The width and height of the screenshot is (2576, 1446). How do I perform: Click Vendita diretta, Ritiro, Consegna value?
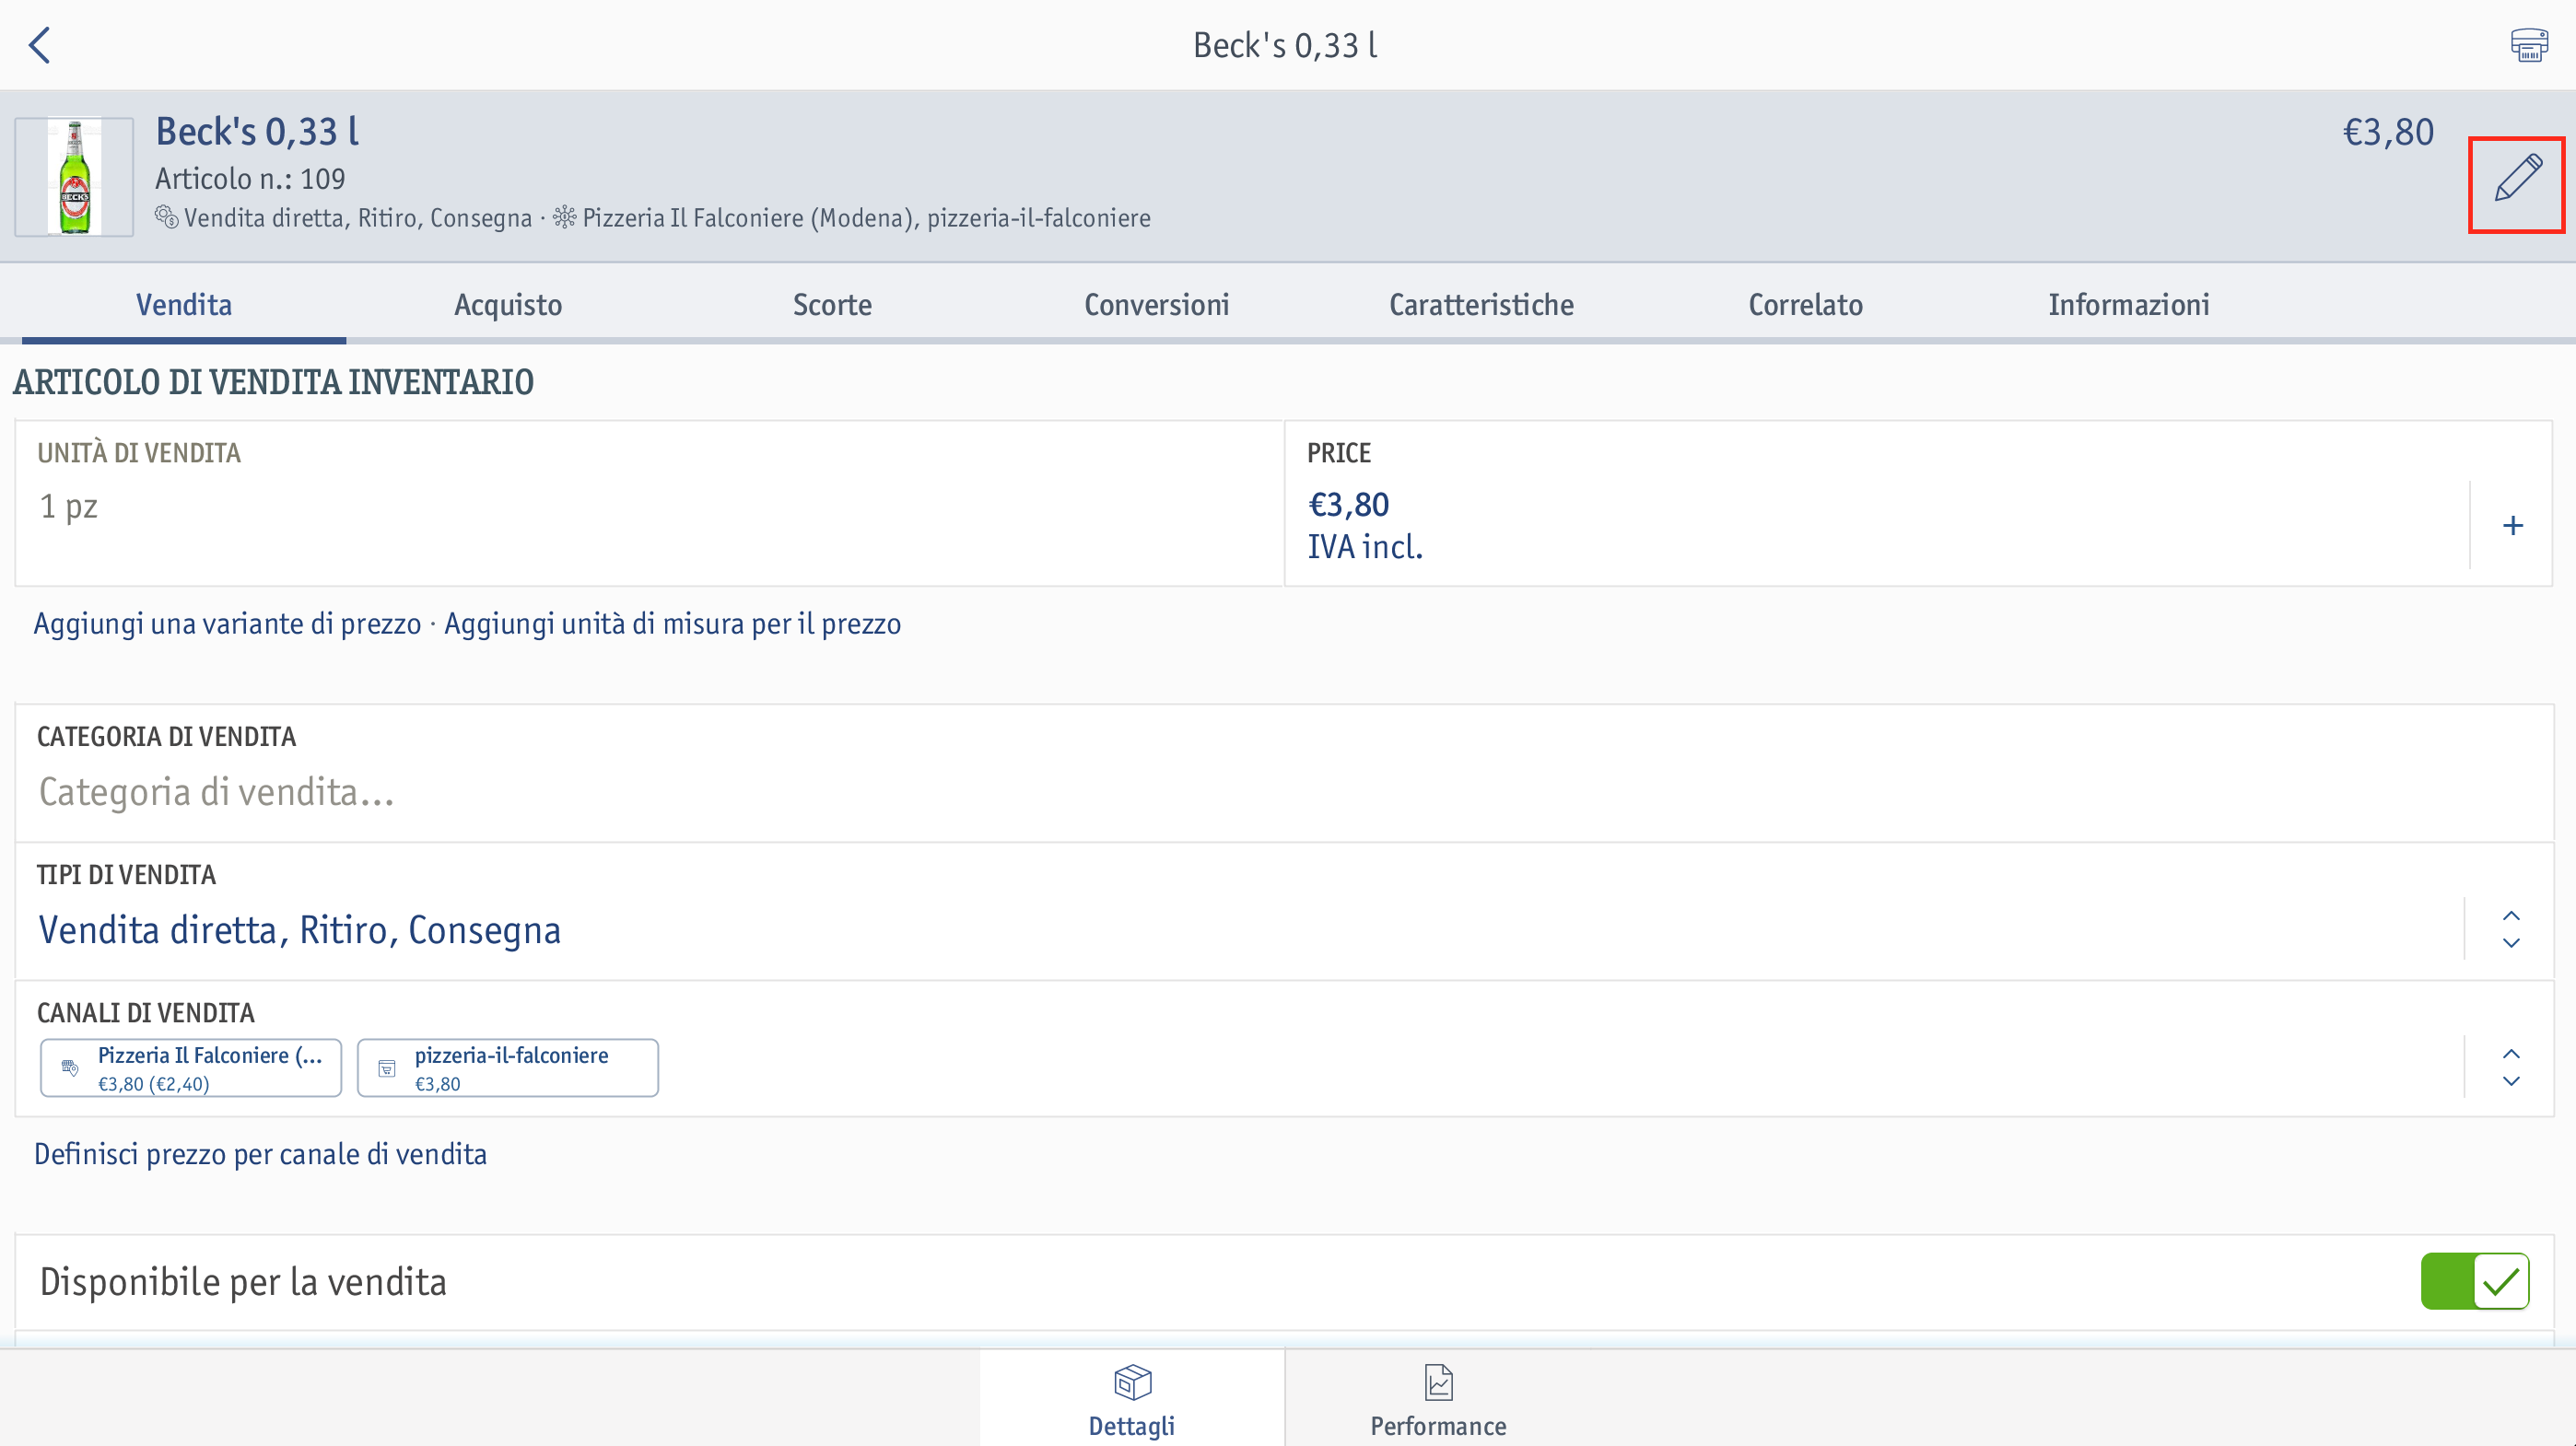click(299, 930)
